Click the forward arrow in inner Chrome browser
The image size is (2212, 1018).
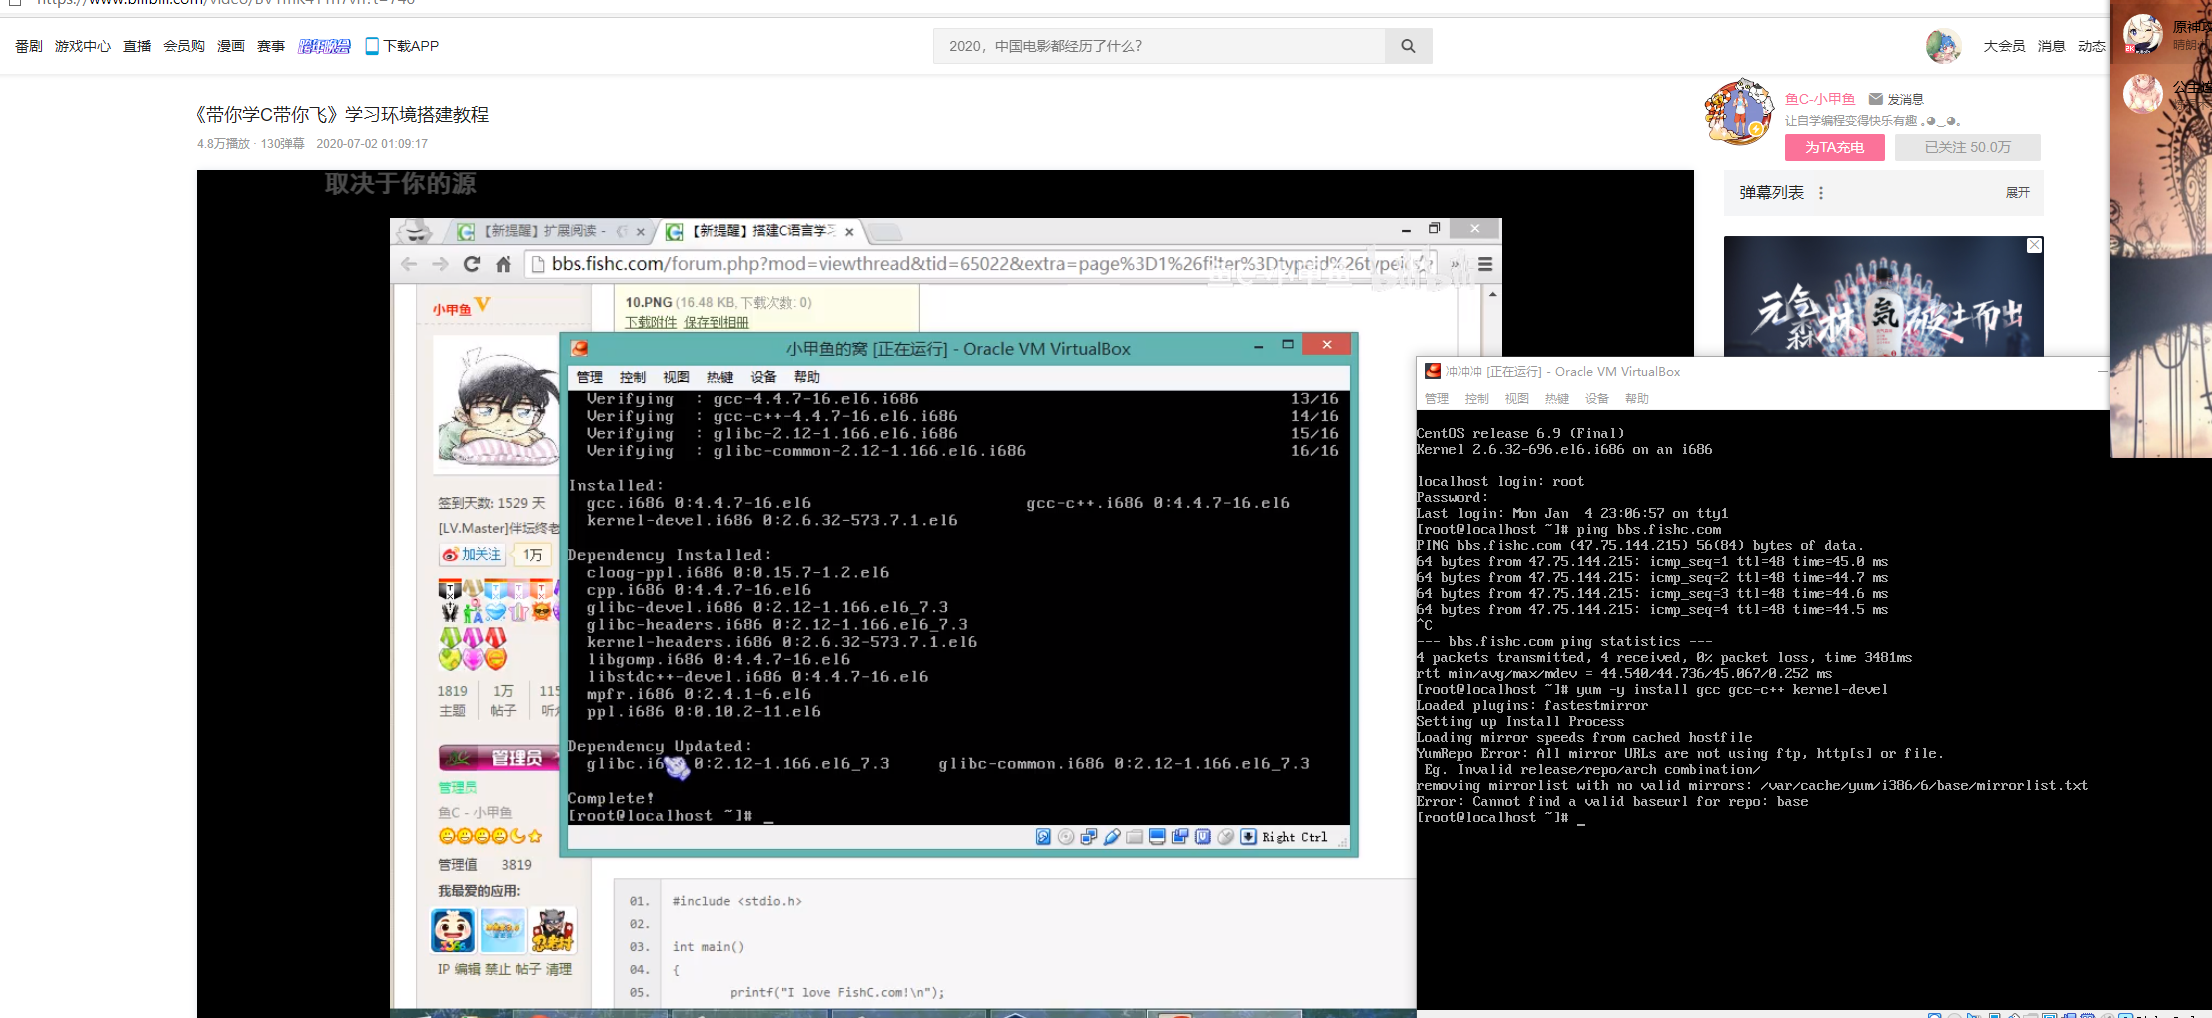click(441, 264)
